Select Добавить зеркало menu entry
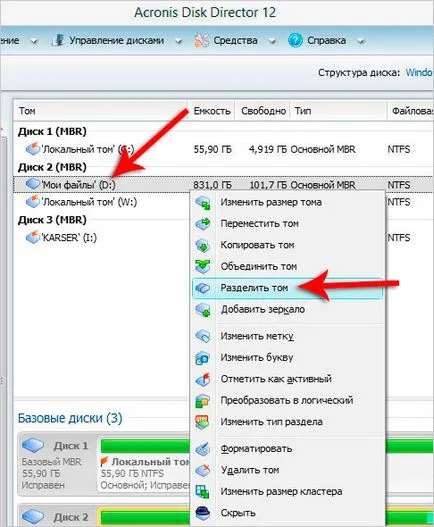The height and width of the screenshot is (527, 434). coord(287,310)
